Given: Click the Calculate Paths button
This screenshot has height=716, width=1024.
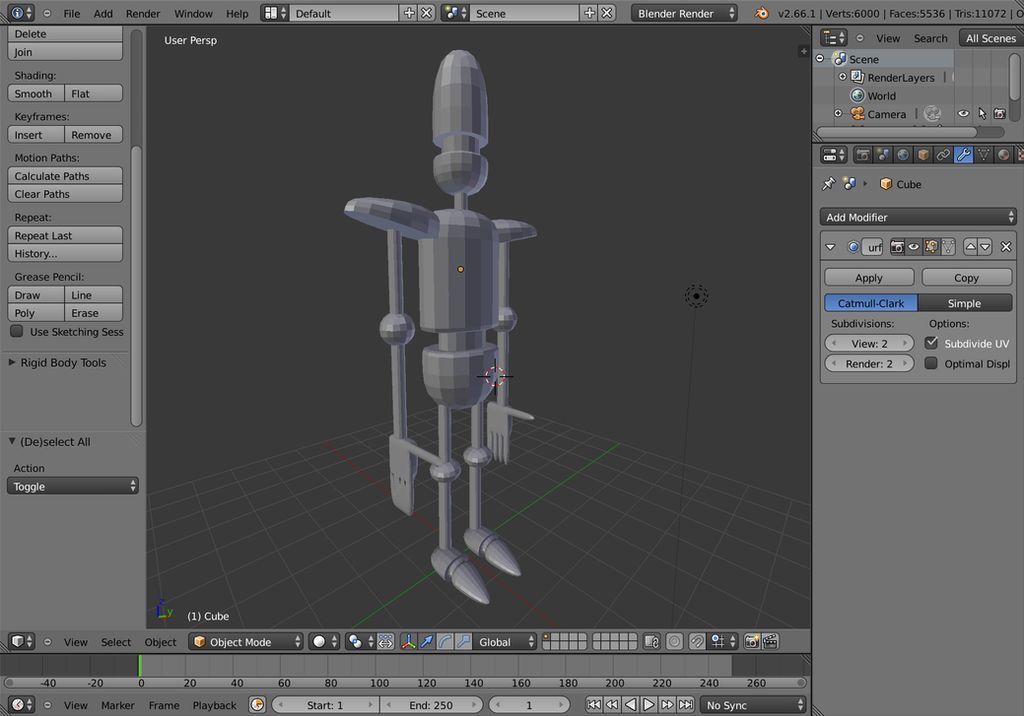Looking at the screenshot, I should (x=65, y=176).
